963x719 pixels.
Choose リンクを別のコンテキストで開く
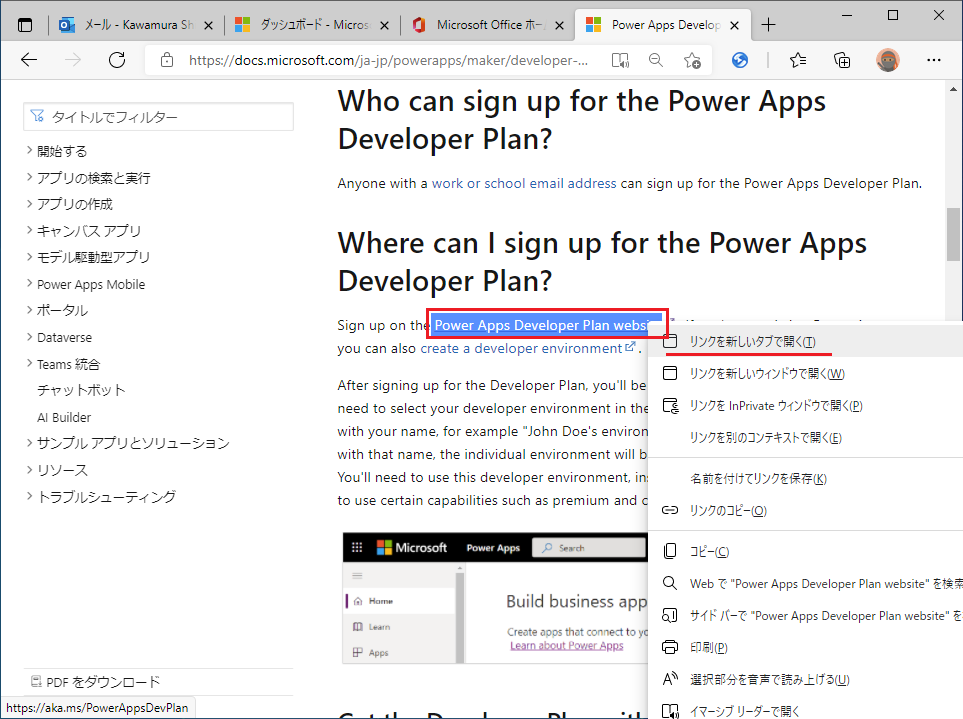point(805,437)
